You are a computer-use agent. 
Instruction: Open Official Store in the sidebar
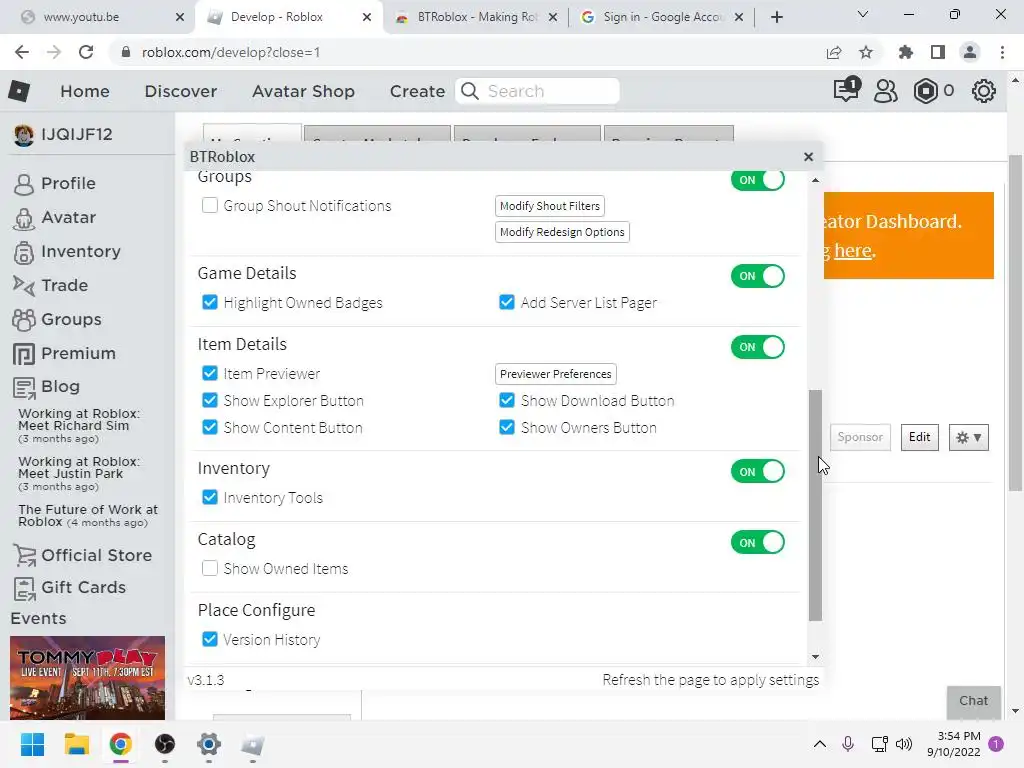(x=96, y=555)
